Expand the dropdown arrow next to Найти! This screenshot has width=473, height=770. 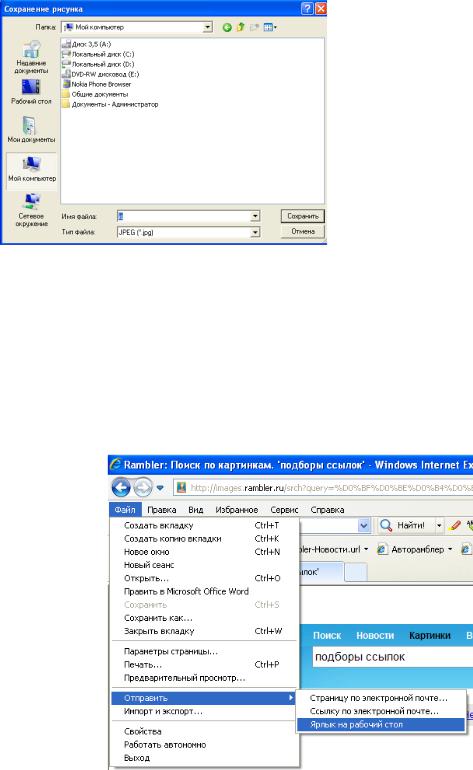point(439,525)
